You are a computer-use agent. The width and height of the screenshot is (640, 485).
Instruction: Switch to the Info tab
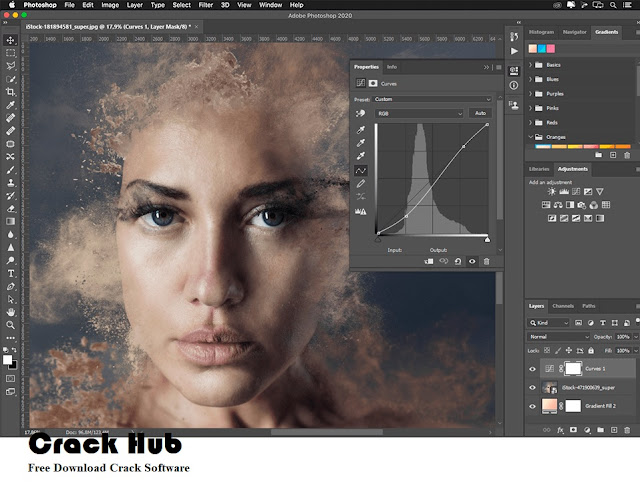[391, 67]
